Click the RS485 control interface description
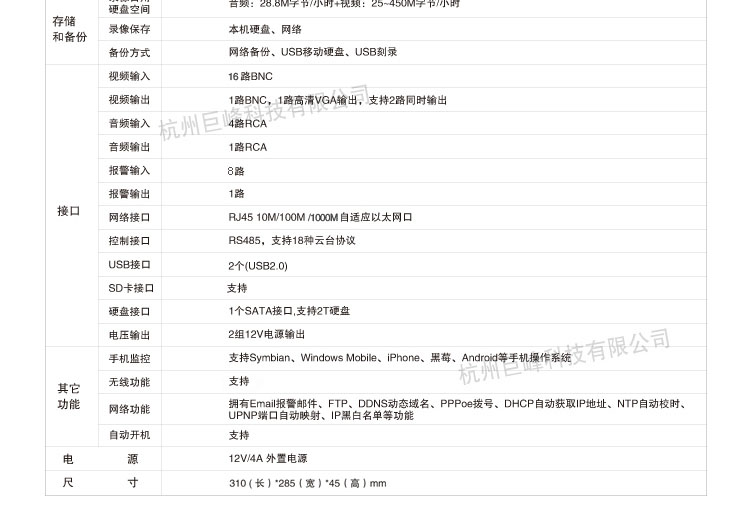 click(x=291, y=241)
